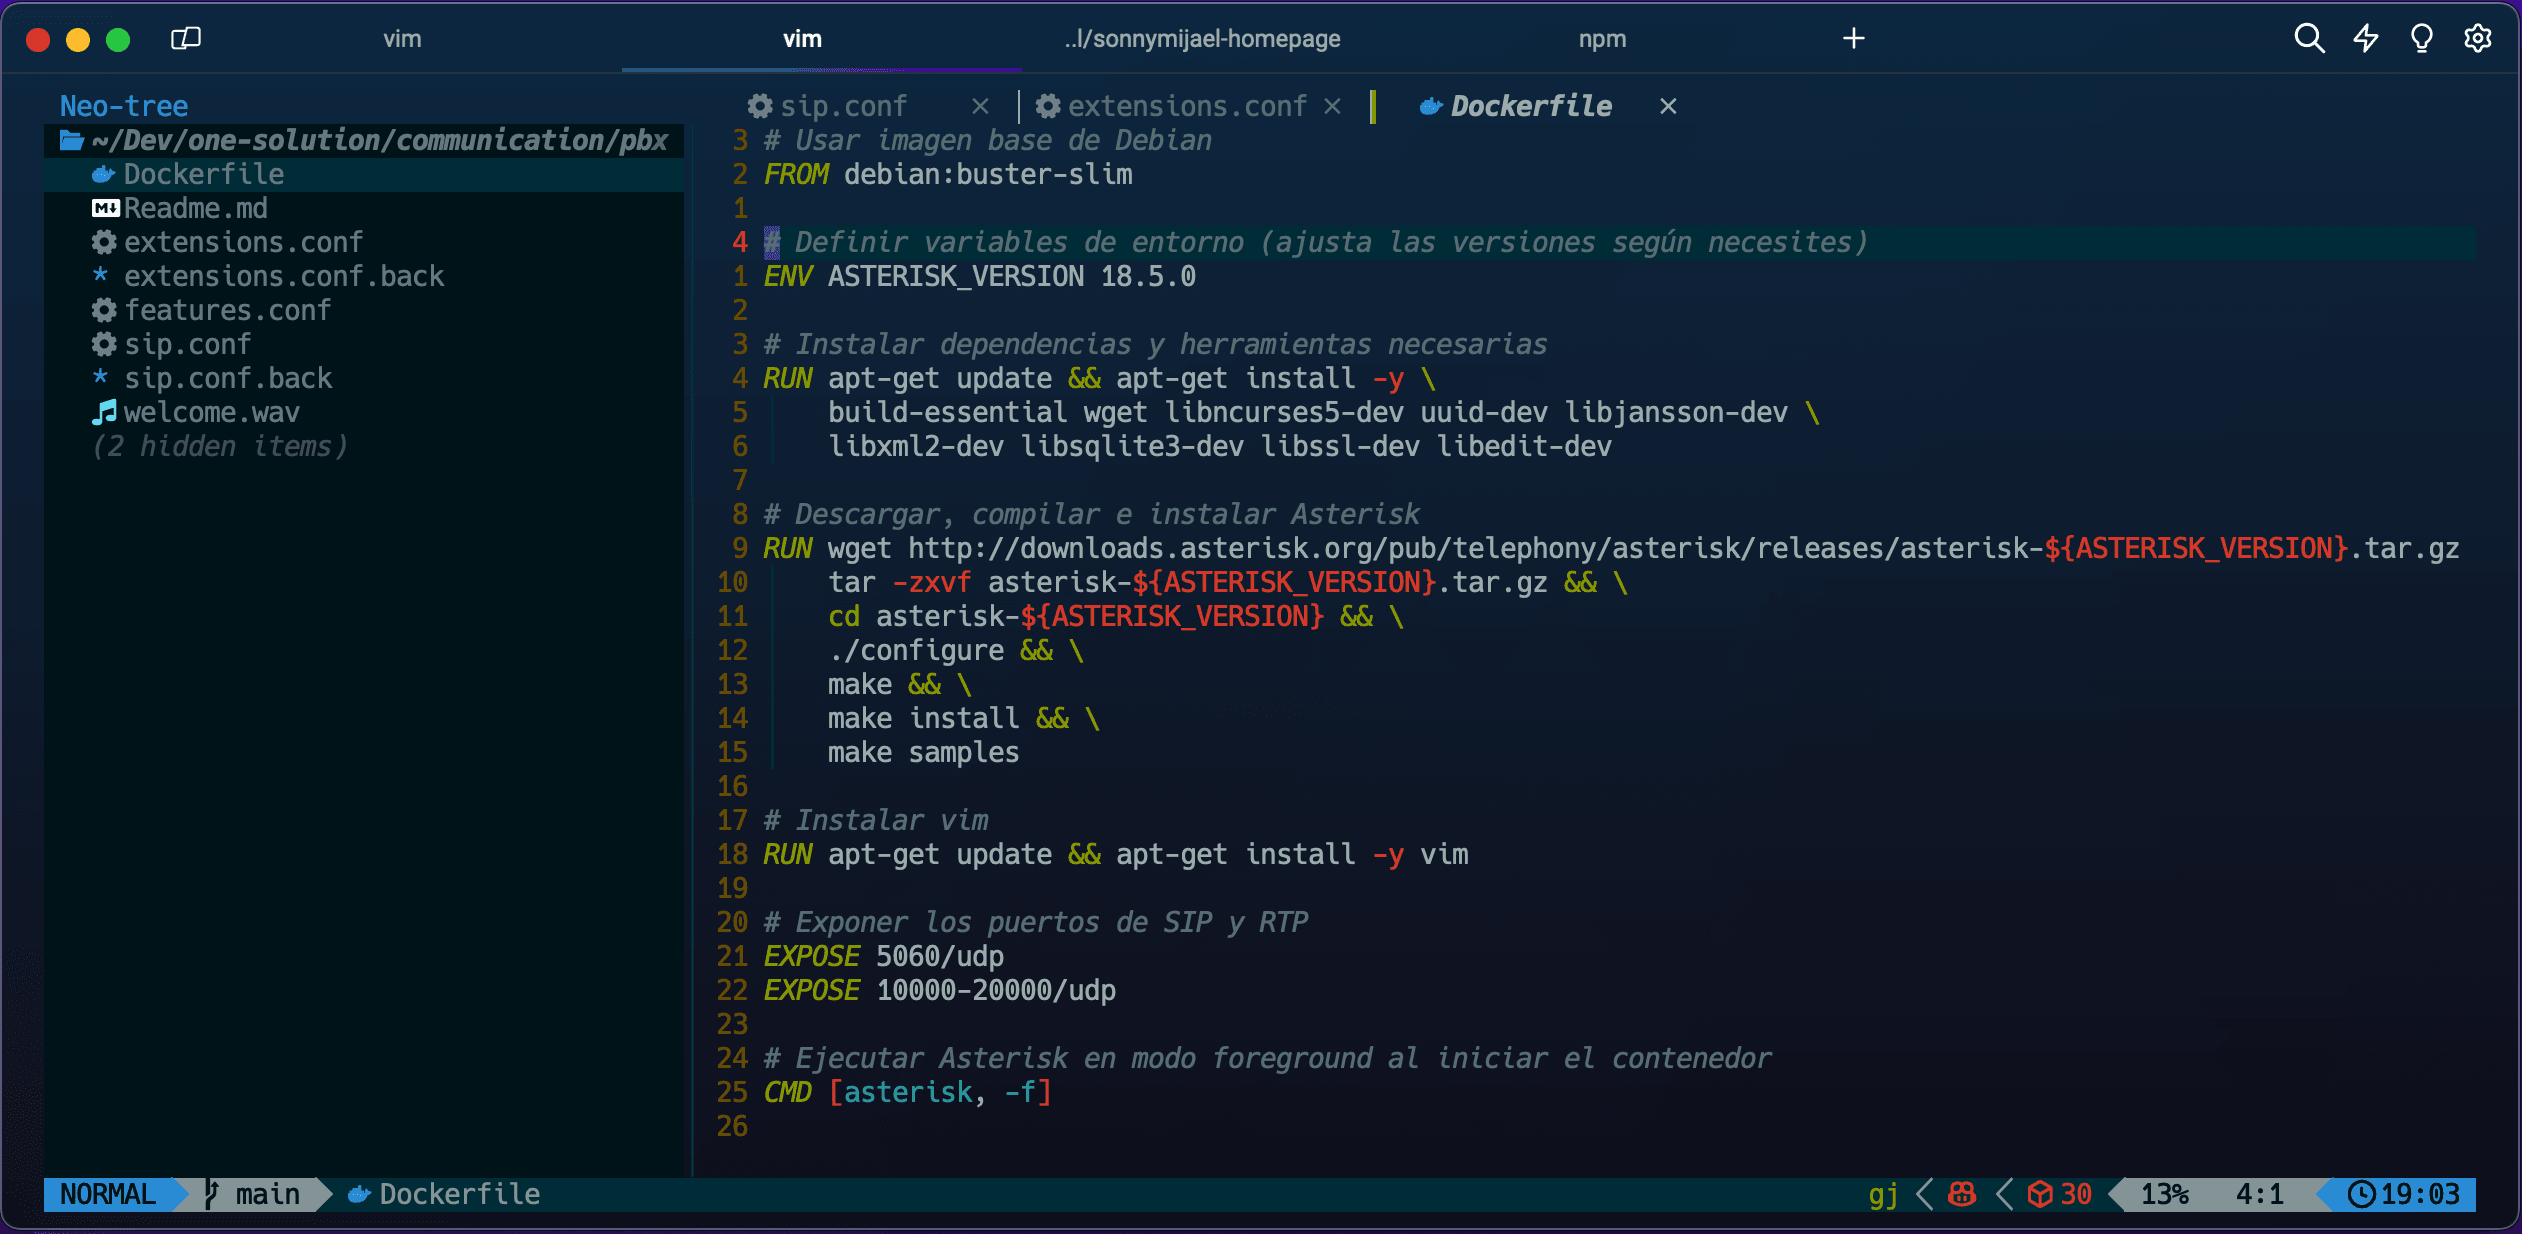The image size is (2522, 1234).
Task: Click the markdown icon beside Readme.md
Action: coord(105,208)
